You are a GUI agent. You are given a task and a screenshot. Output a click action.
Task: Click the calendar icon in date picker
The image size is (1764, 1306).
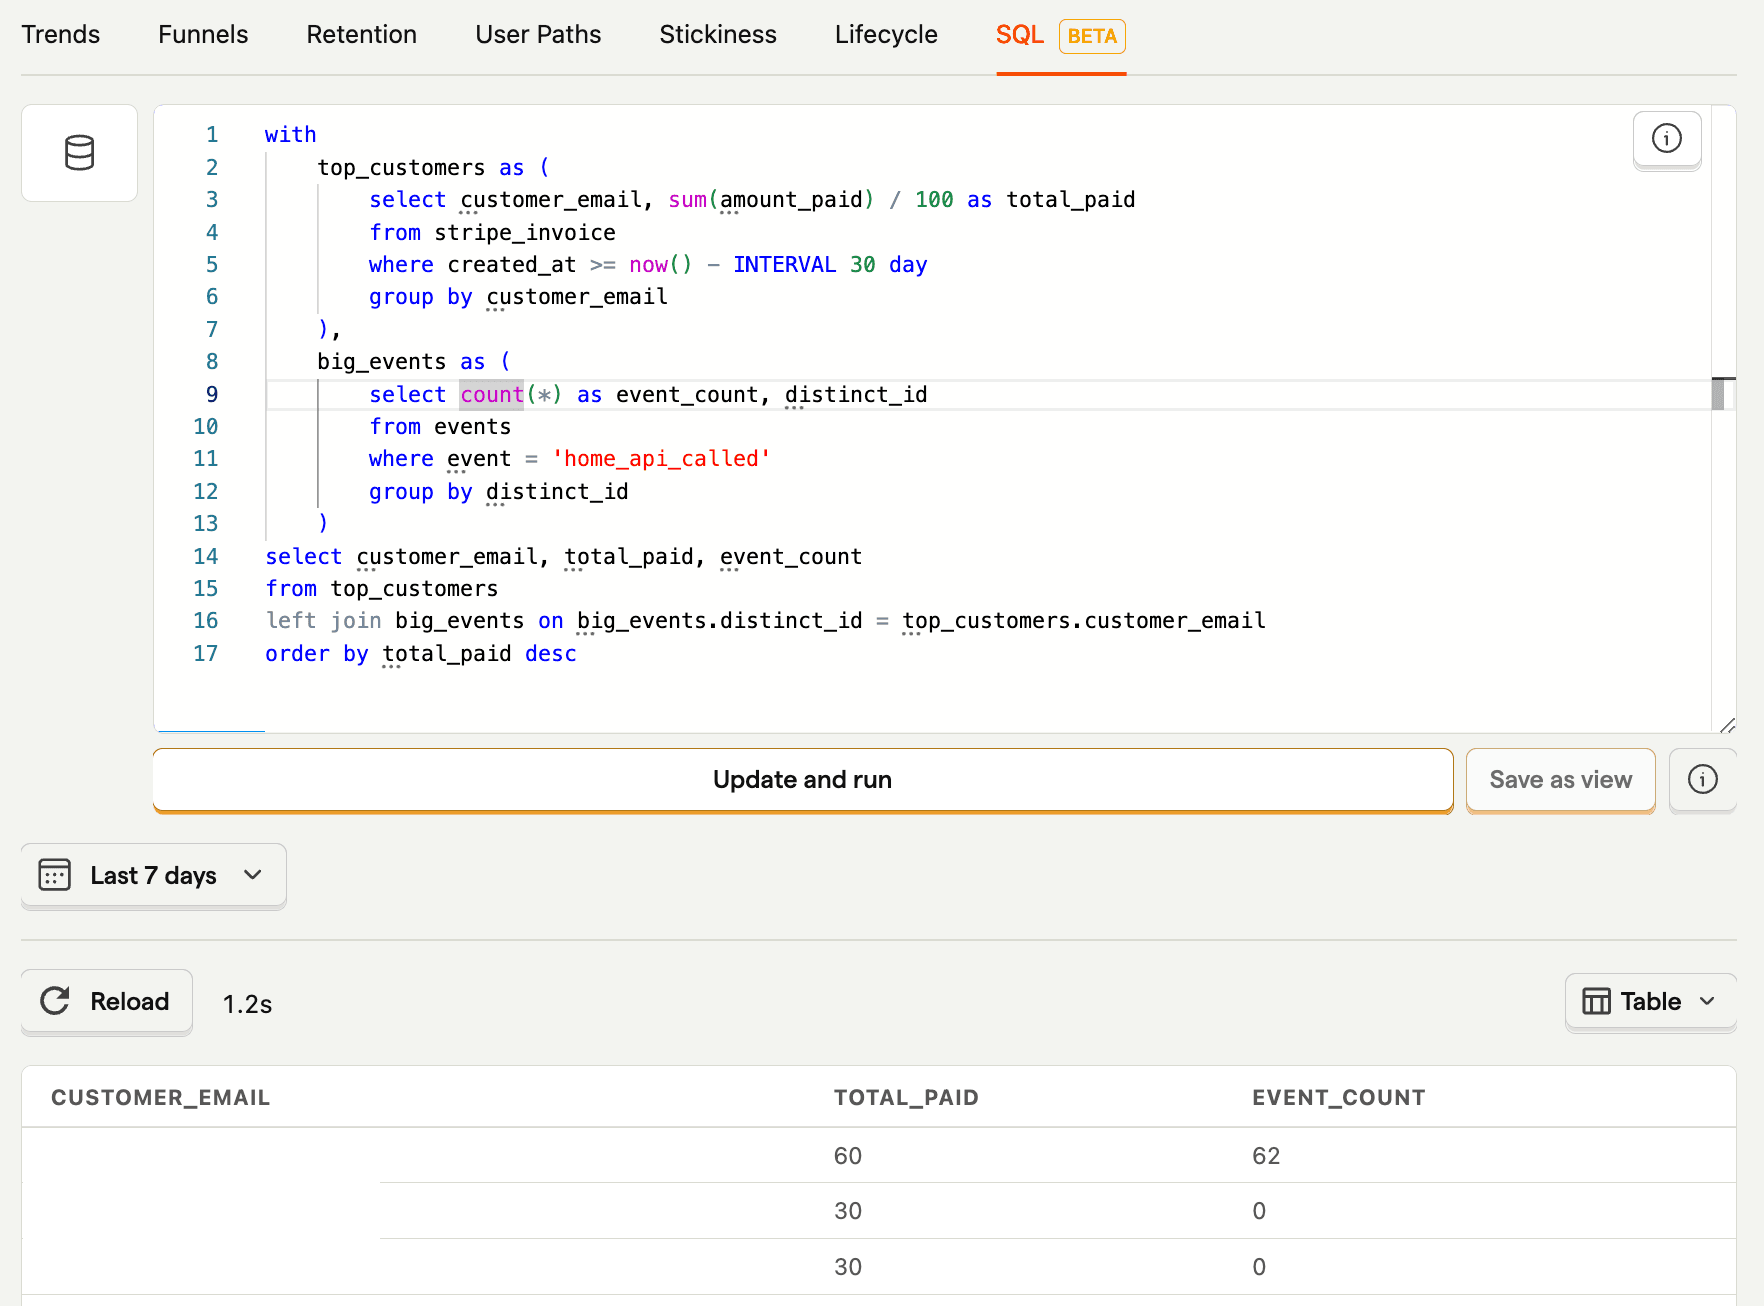pos(54,875)
